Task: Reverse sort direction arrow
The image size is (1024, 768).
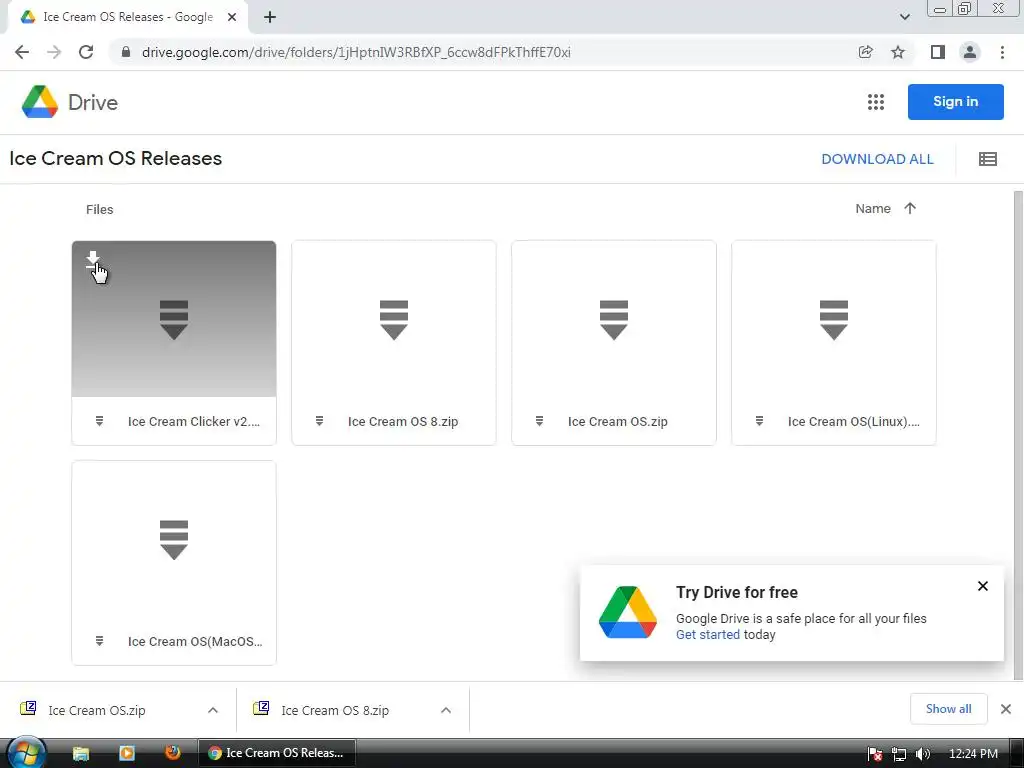Action: pyautogui.click(x=910, y=208)
